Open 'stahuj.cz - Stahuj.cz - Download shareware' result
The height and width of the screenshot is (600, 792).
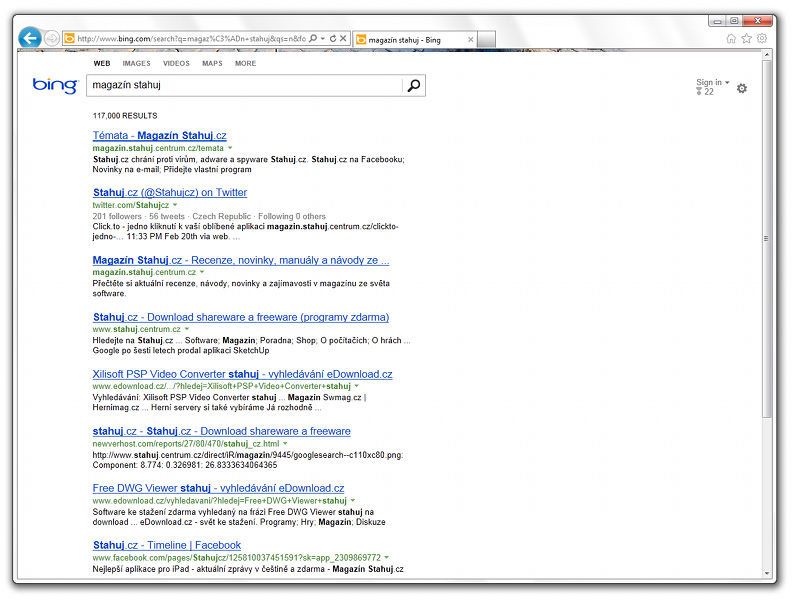coord(221,431)
